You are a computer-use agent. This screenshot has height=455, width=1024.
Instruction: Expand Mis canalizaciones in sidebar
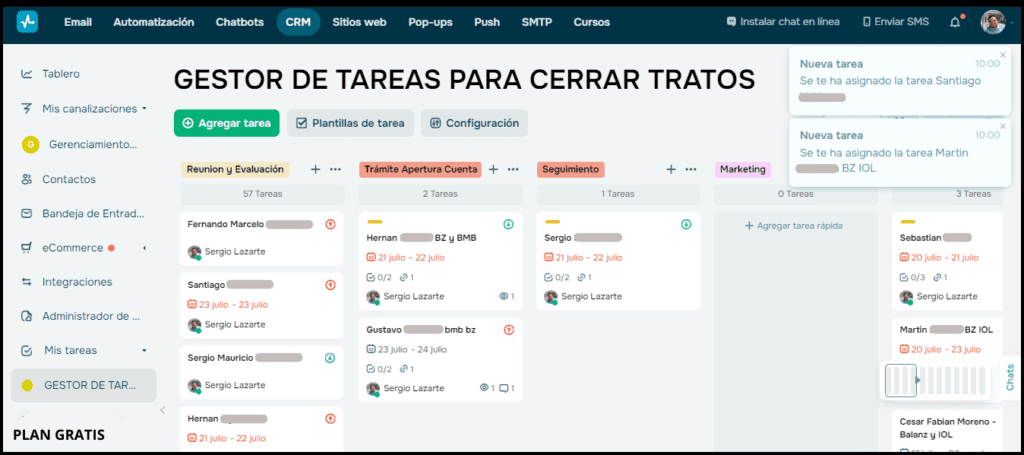point(145,108)
